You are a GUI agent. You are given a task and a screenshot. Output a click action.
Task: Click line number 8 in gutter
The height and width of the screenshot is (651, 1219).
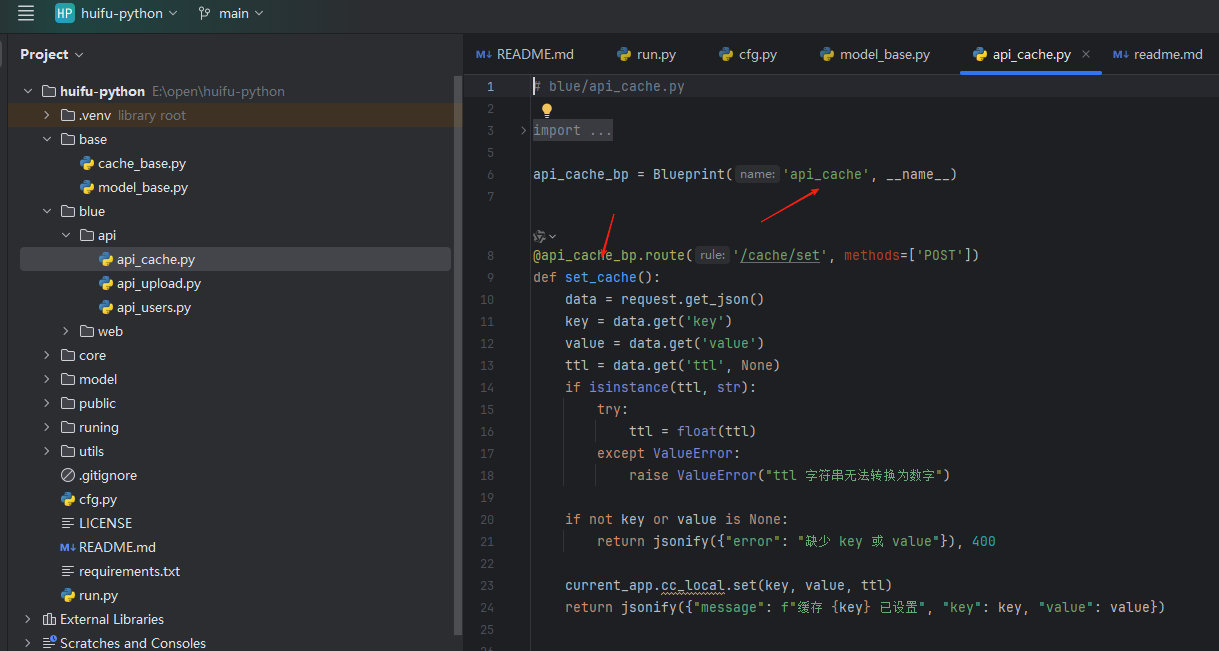click(x=490, y=255)
